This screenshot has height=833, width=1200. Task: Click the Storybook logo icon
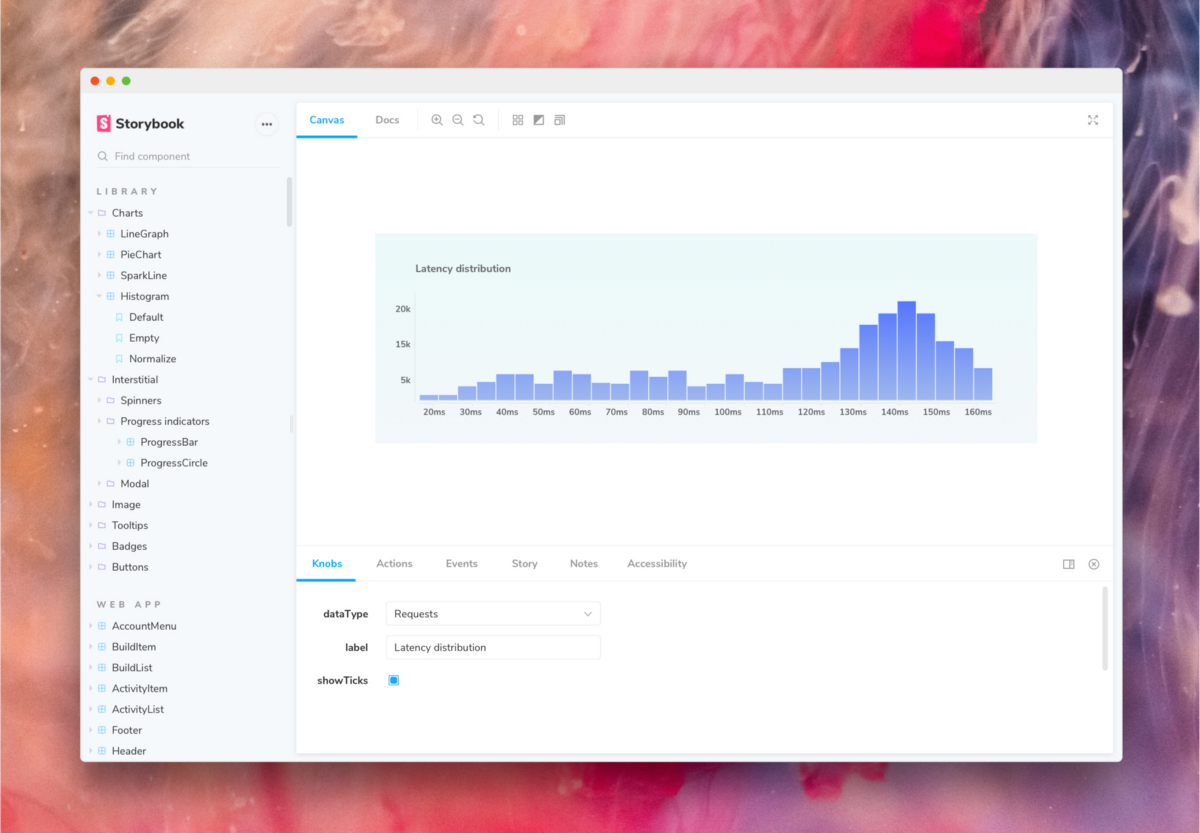pyautogui.click(x=103, y=123)
